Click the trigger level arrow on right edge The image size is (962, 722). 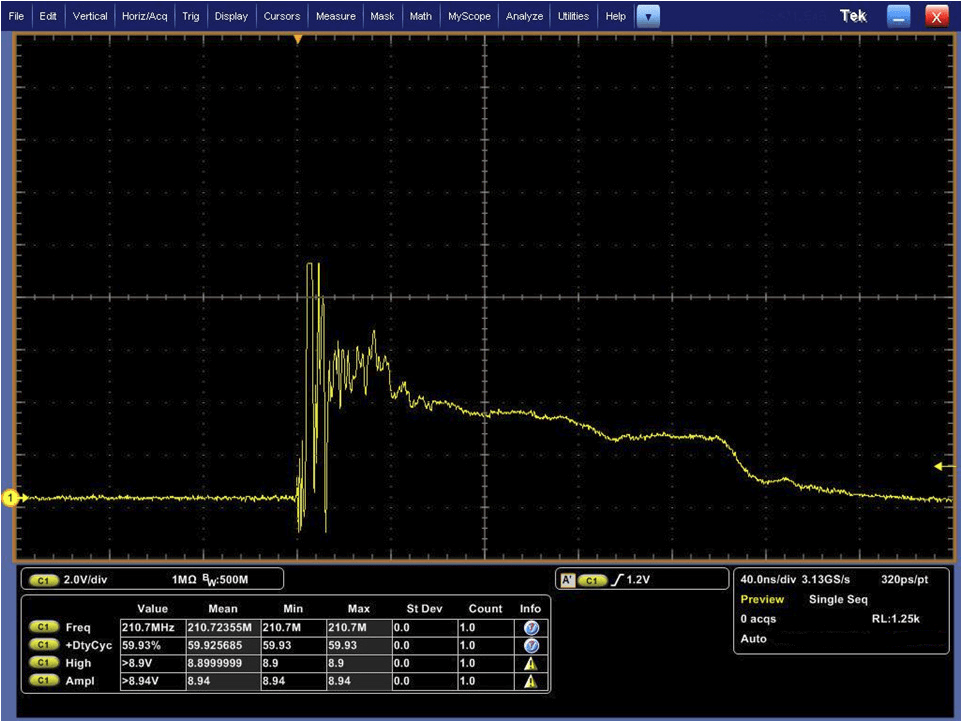point(943,466)
